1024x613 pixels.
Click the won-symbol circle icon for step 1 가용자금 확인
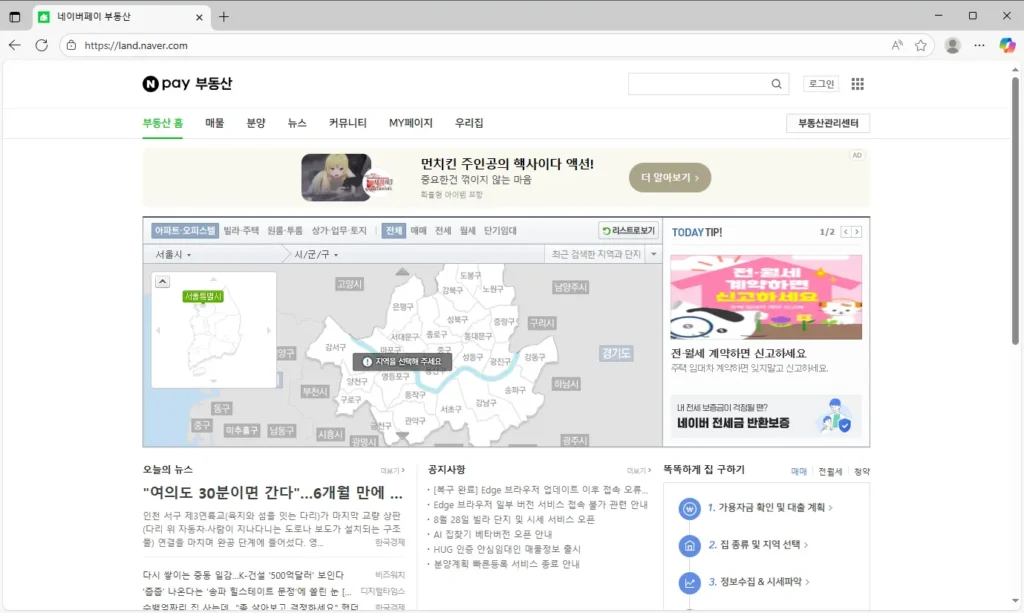click(x=687, y=507)
